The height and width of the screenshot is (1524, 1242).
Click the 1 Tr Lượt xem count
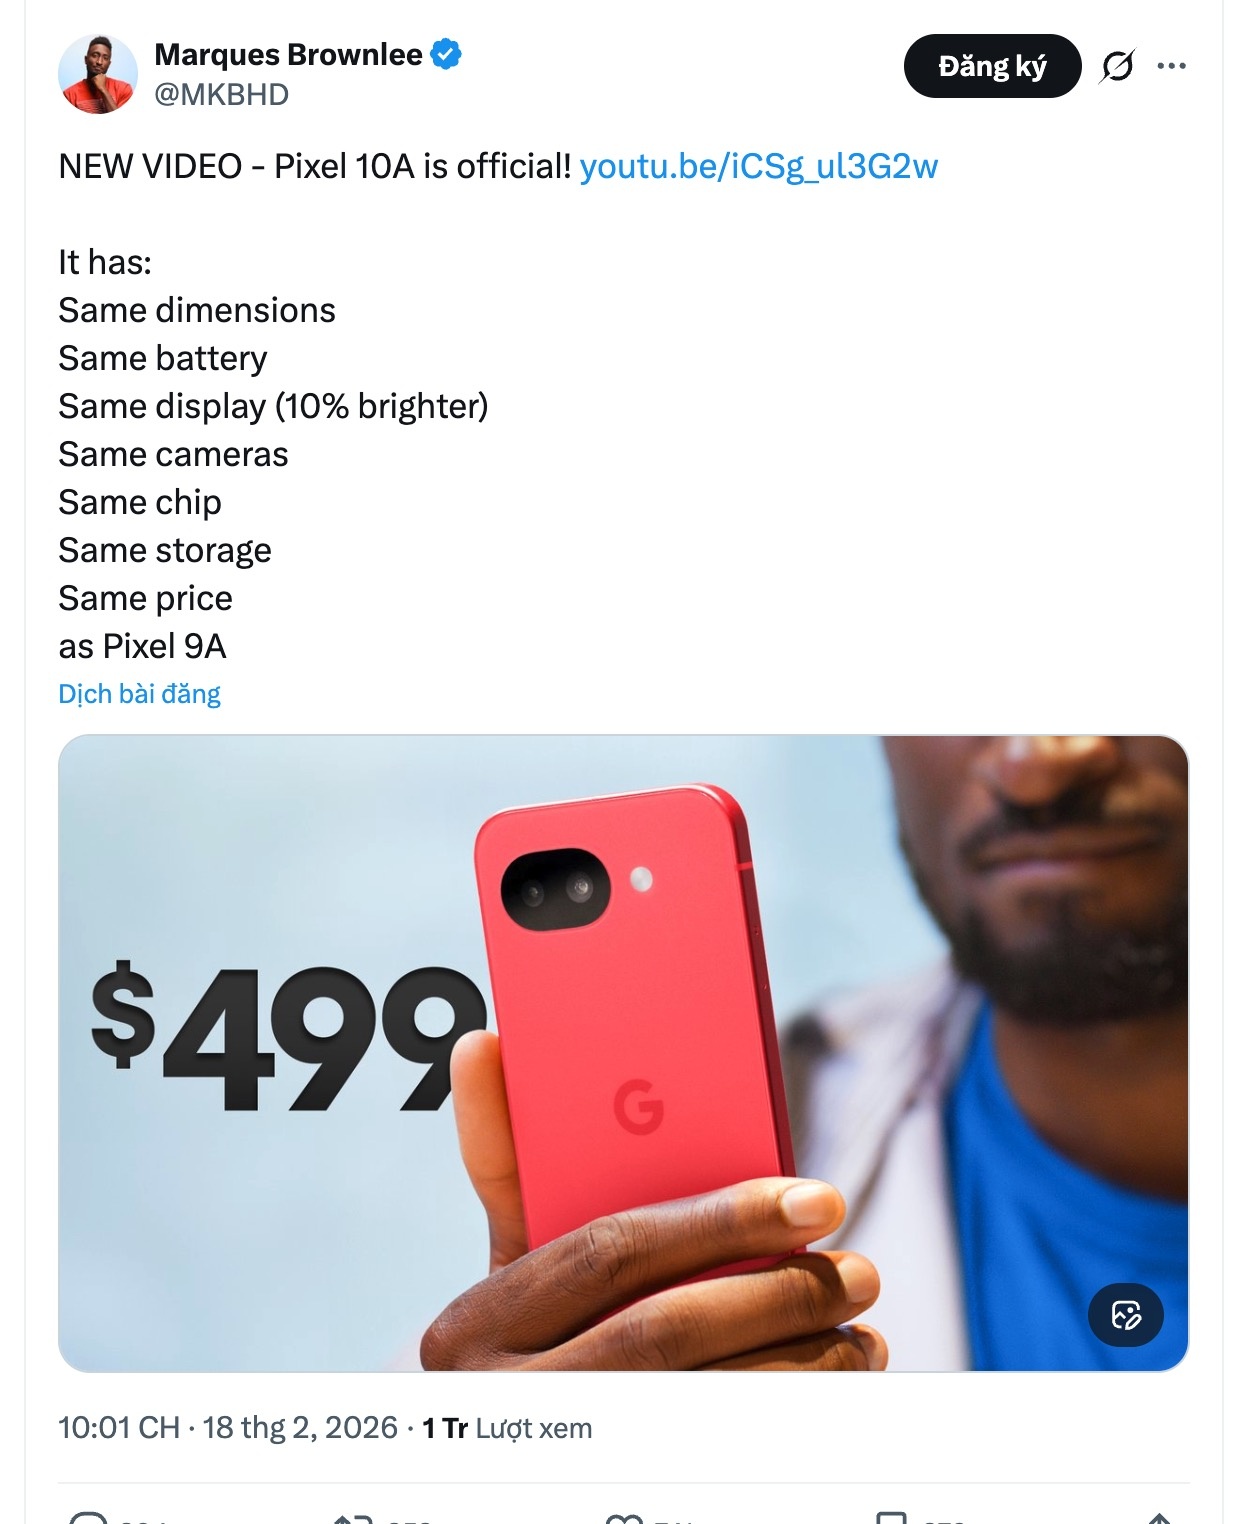coord(507,1428)
